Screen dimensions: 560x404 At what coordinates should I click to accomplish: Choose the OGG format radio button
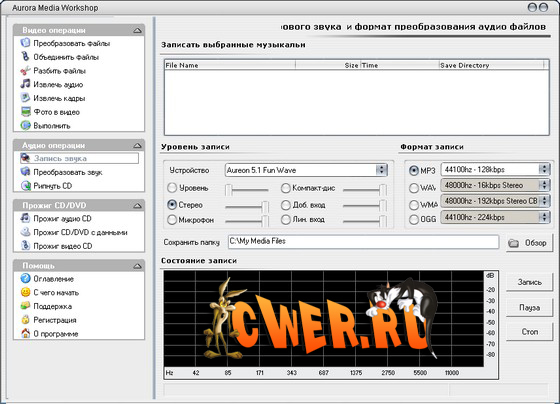pyautogui.click(x=414, y=219)
